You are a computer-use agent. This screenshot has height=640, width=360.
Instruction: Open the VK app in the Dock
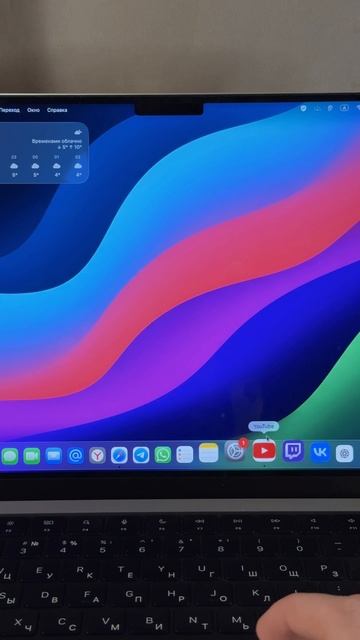320,452
